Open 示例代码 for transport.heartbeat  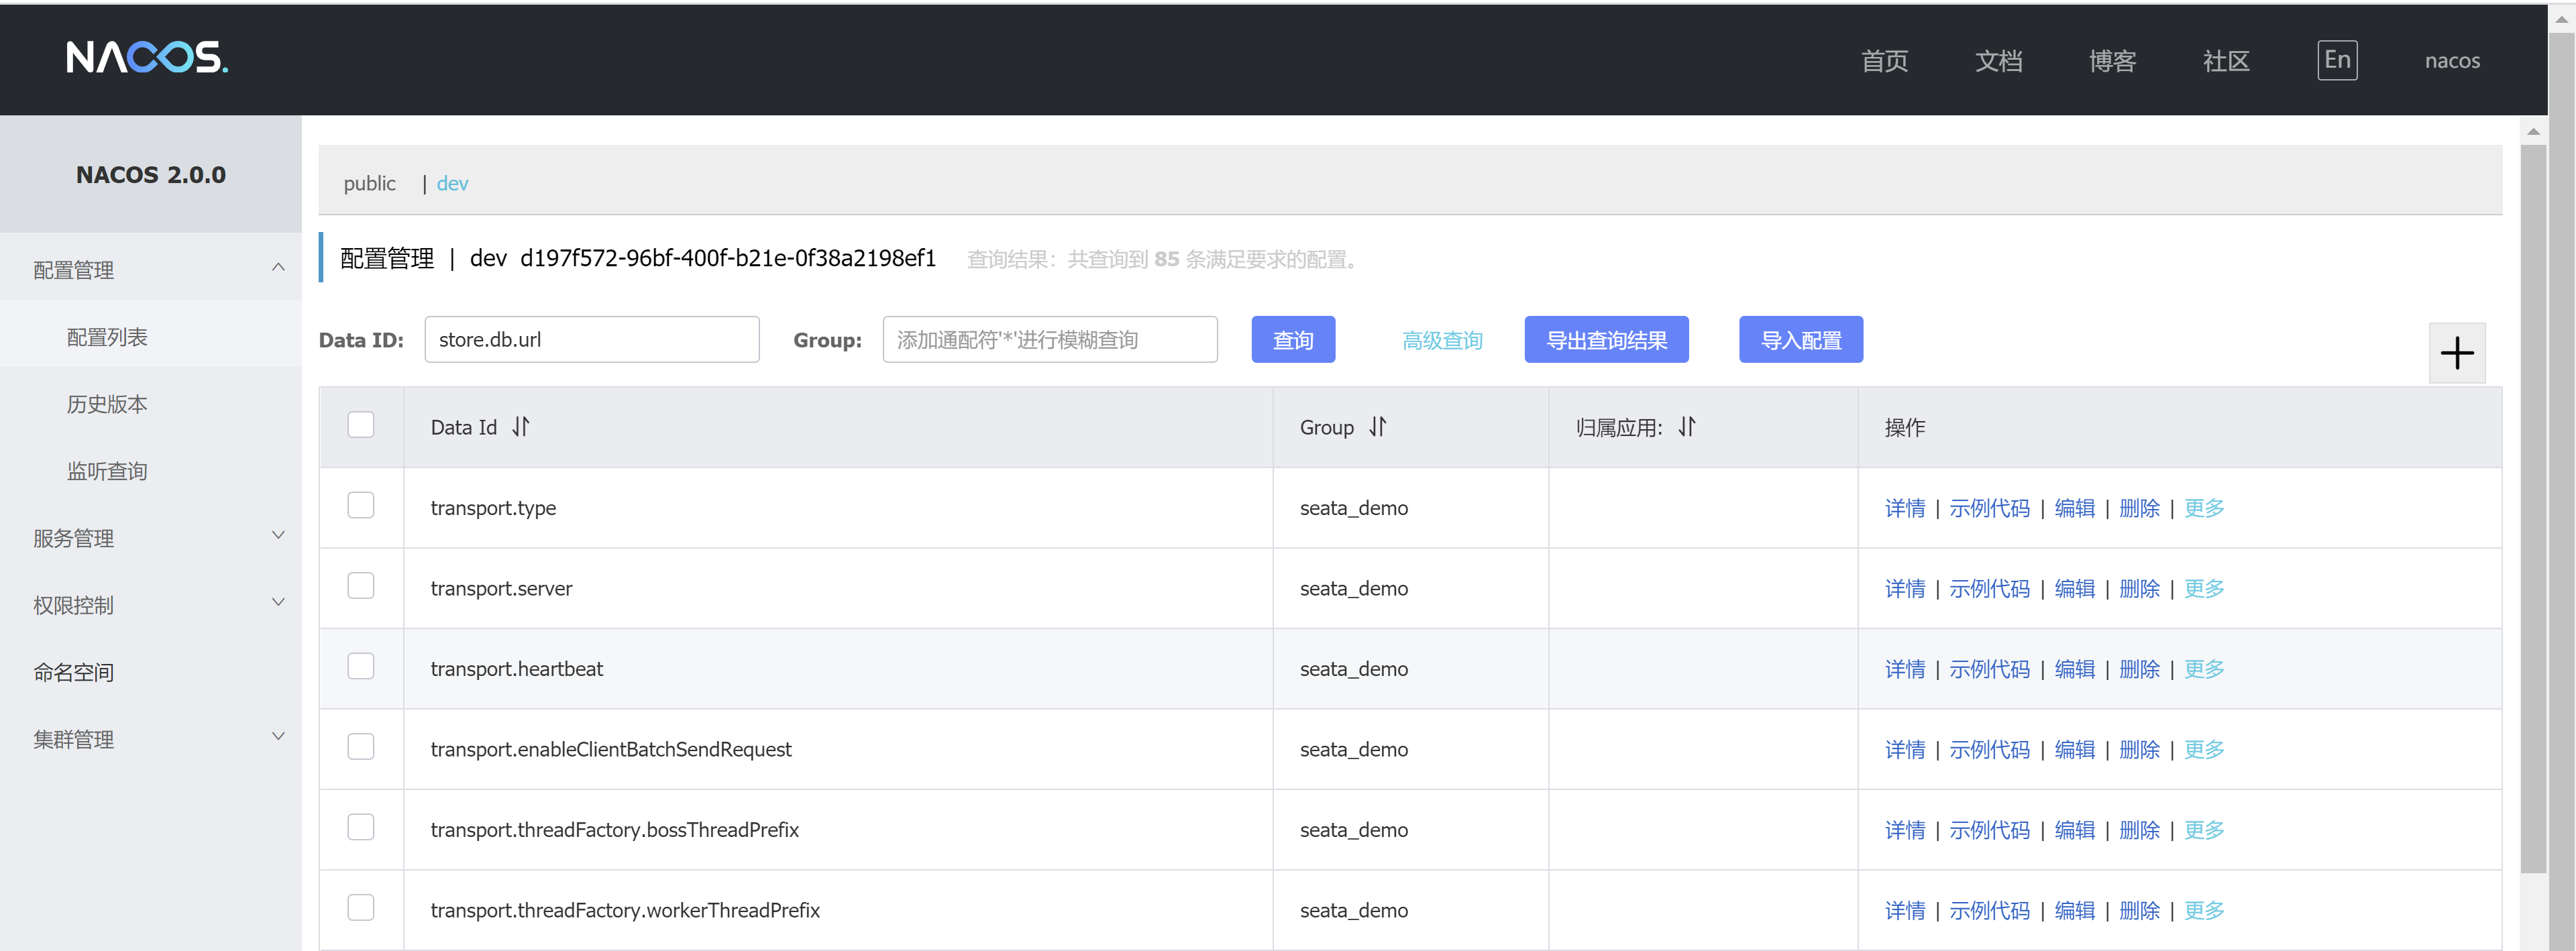point(1989,669)
